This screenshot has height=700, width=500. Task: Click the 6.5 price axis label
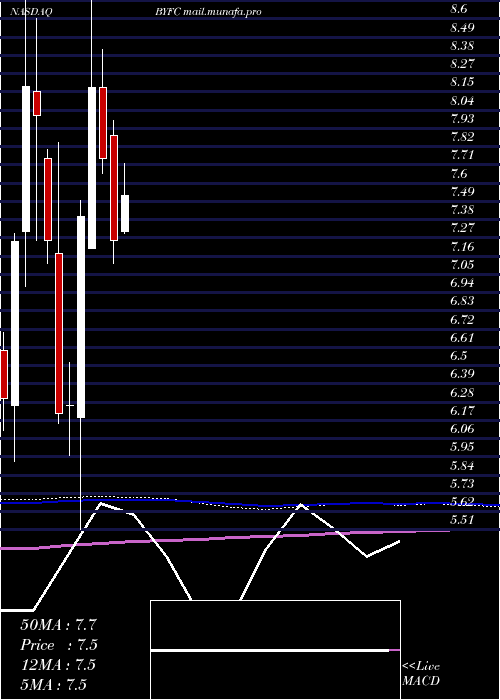tap(459, 355)
